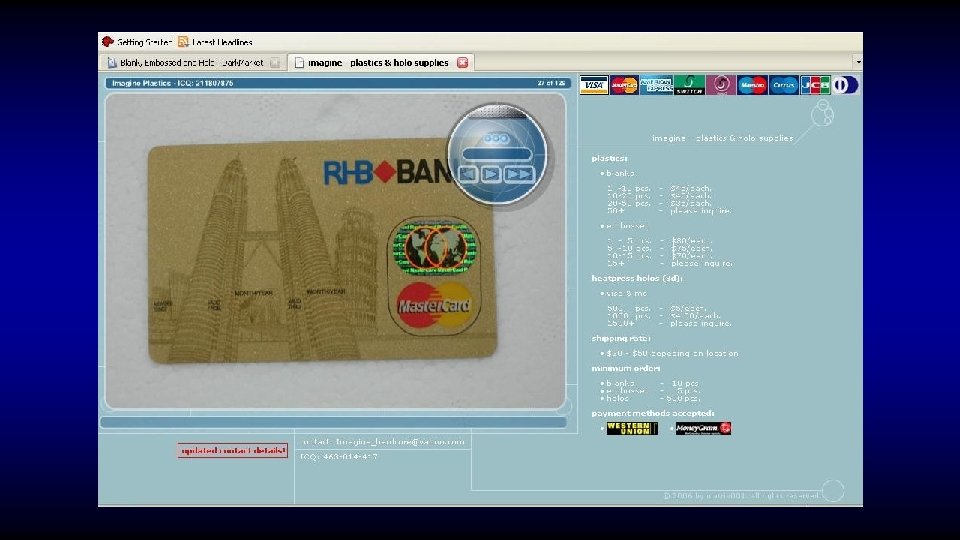
Task: Close the imagine plastics & holo supplies tab
Action: pyautogui.click(x=463, y=62)
